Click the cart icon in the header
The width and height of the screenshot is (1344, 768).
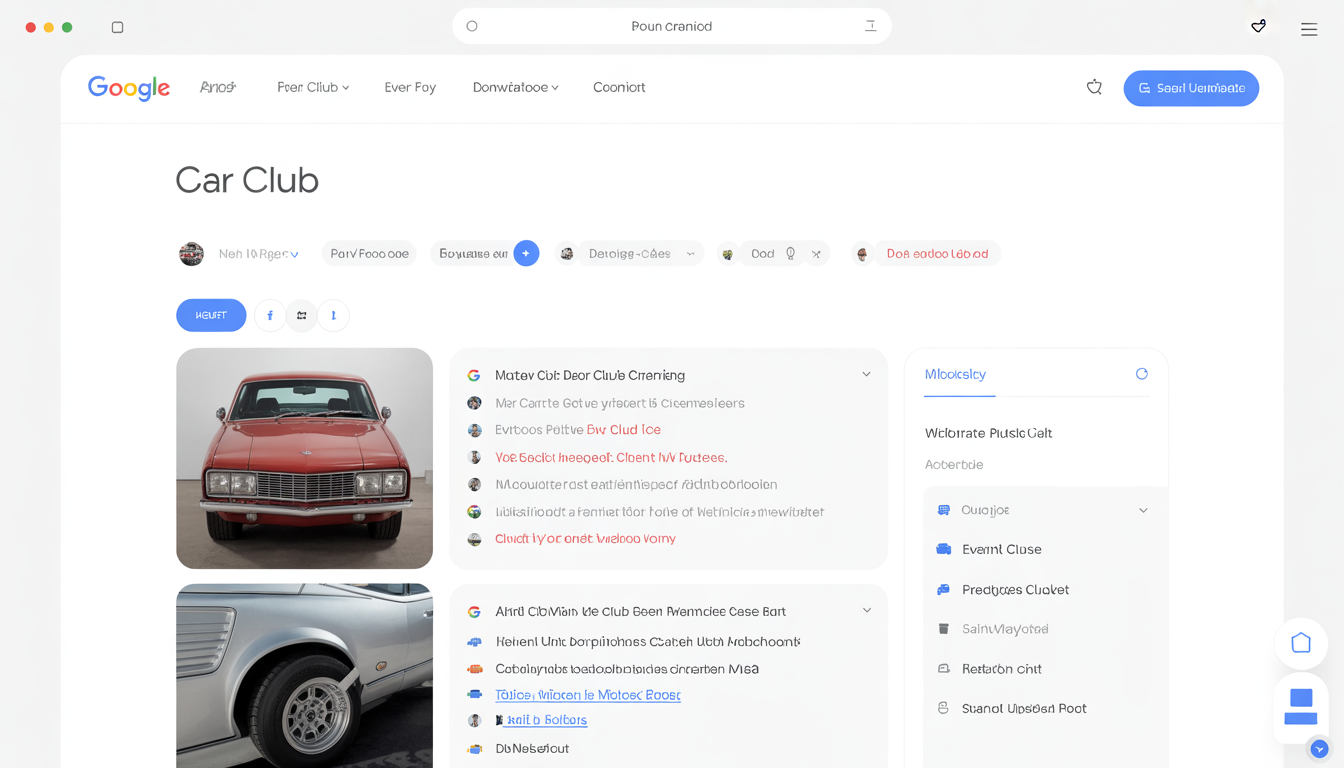1094,88
